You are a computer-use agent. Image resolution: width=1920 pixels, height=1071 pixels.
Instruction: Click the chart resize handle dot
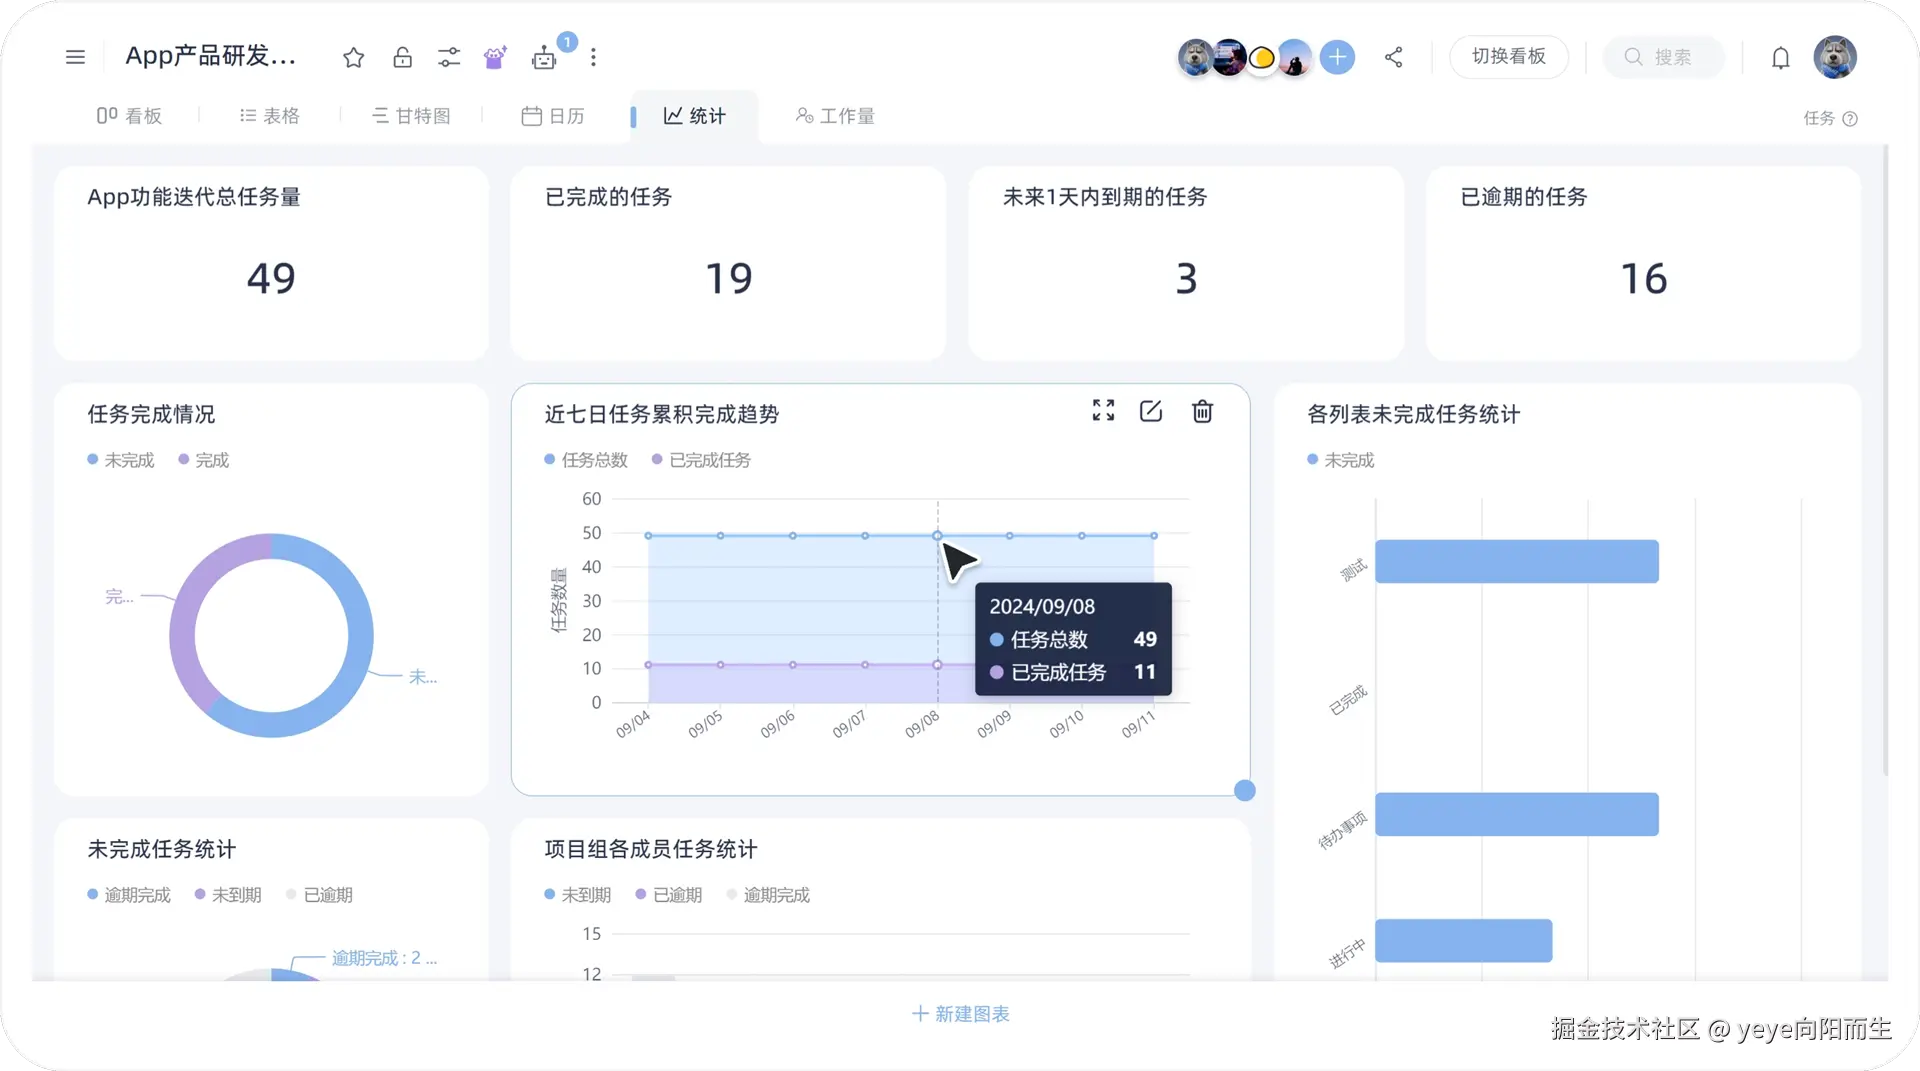[x=1244, y=790]
